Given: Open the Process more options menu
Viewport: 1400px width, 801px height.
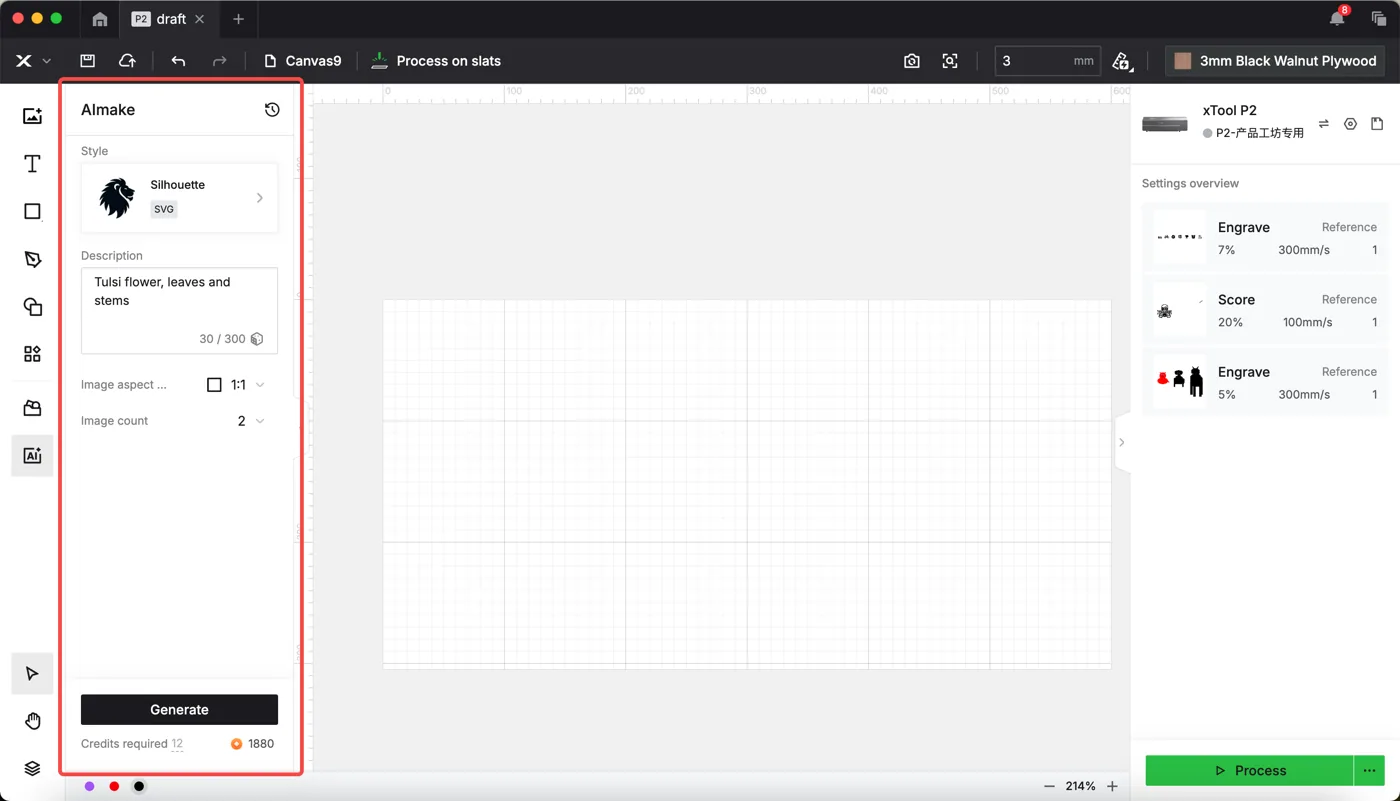Looking at the screenshot, I should 1369,771.
